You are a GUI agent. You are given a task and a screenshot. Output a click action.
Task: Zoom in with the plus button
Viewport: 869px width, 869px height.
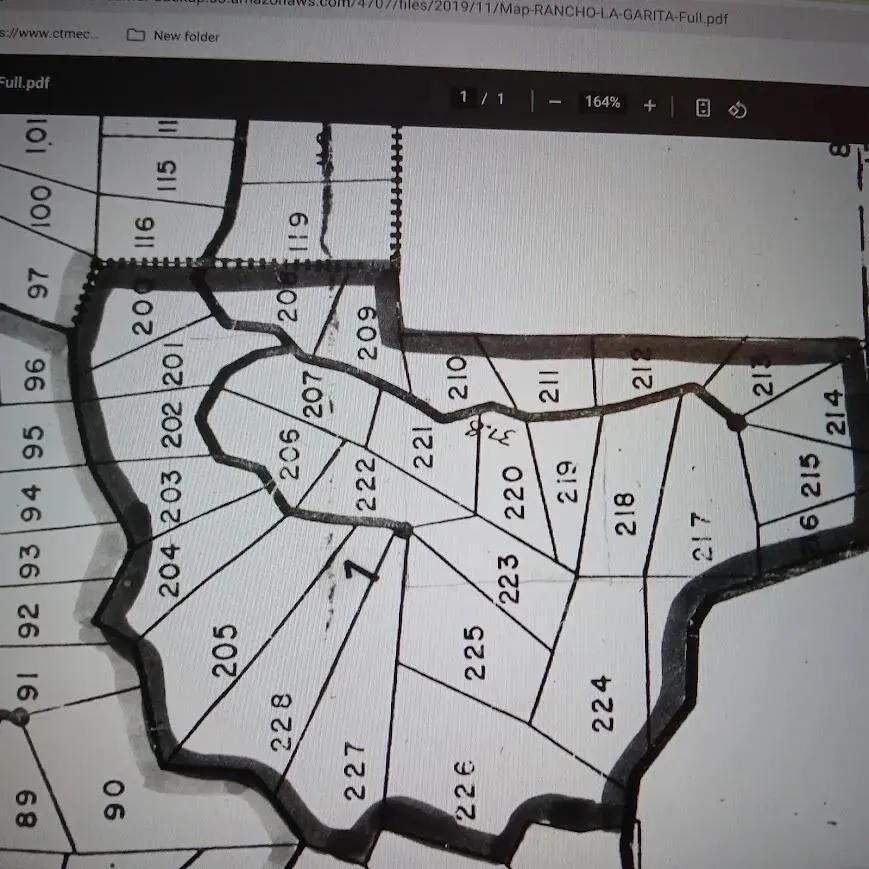coord(650,105)
